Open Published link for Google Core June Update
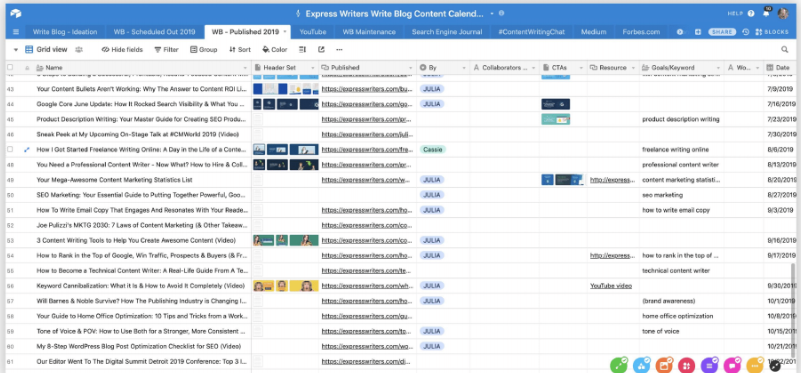 tap(367, 104)
